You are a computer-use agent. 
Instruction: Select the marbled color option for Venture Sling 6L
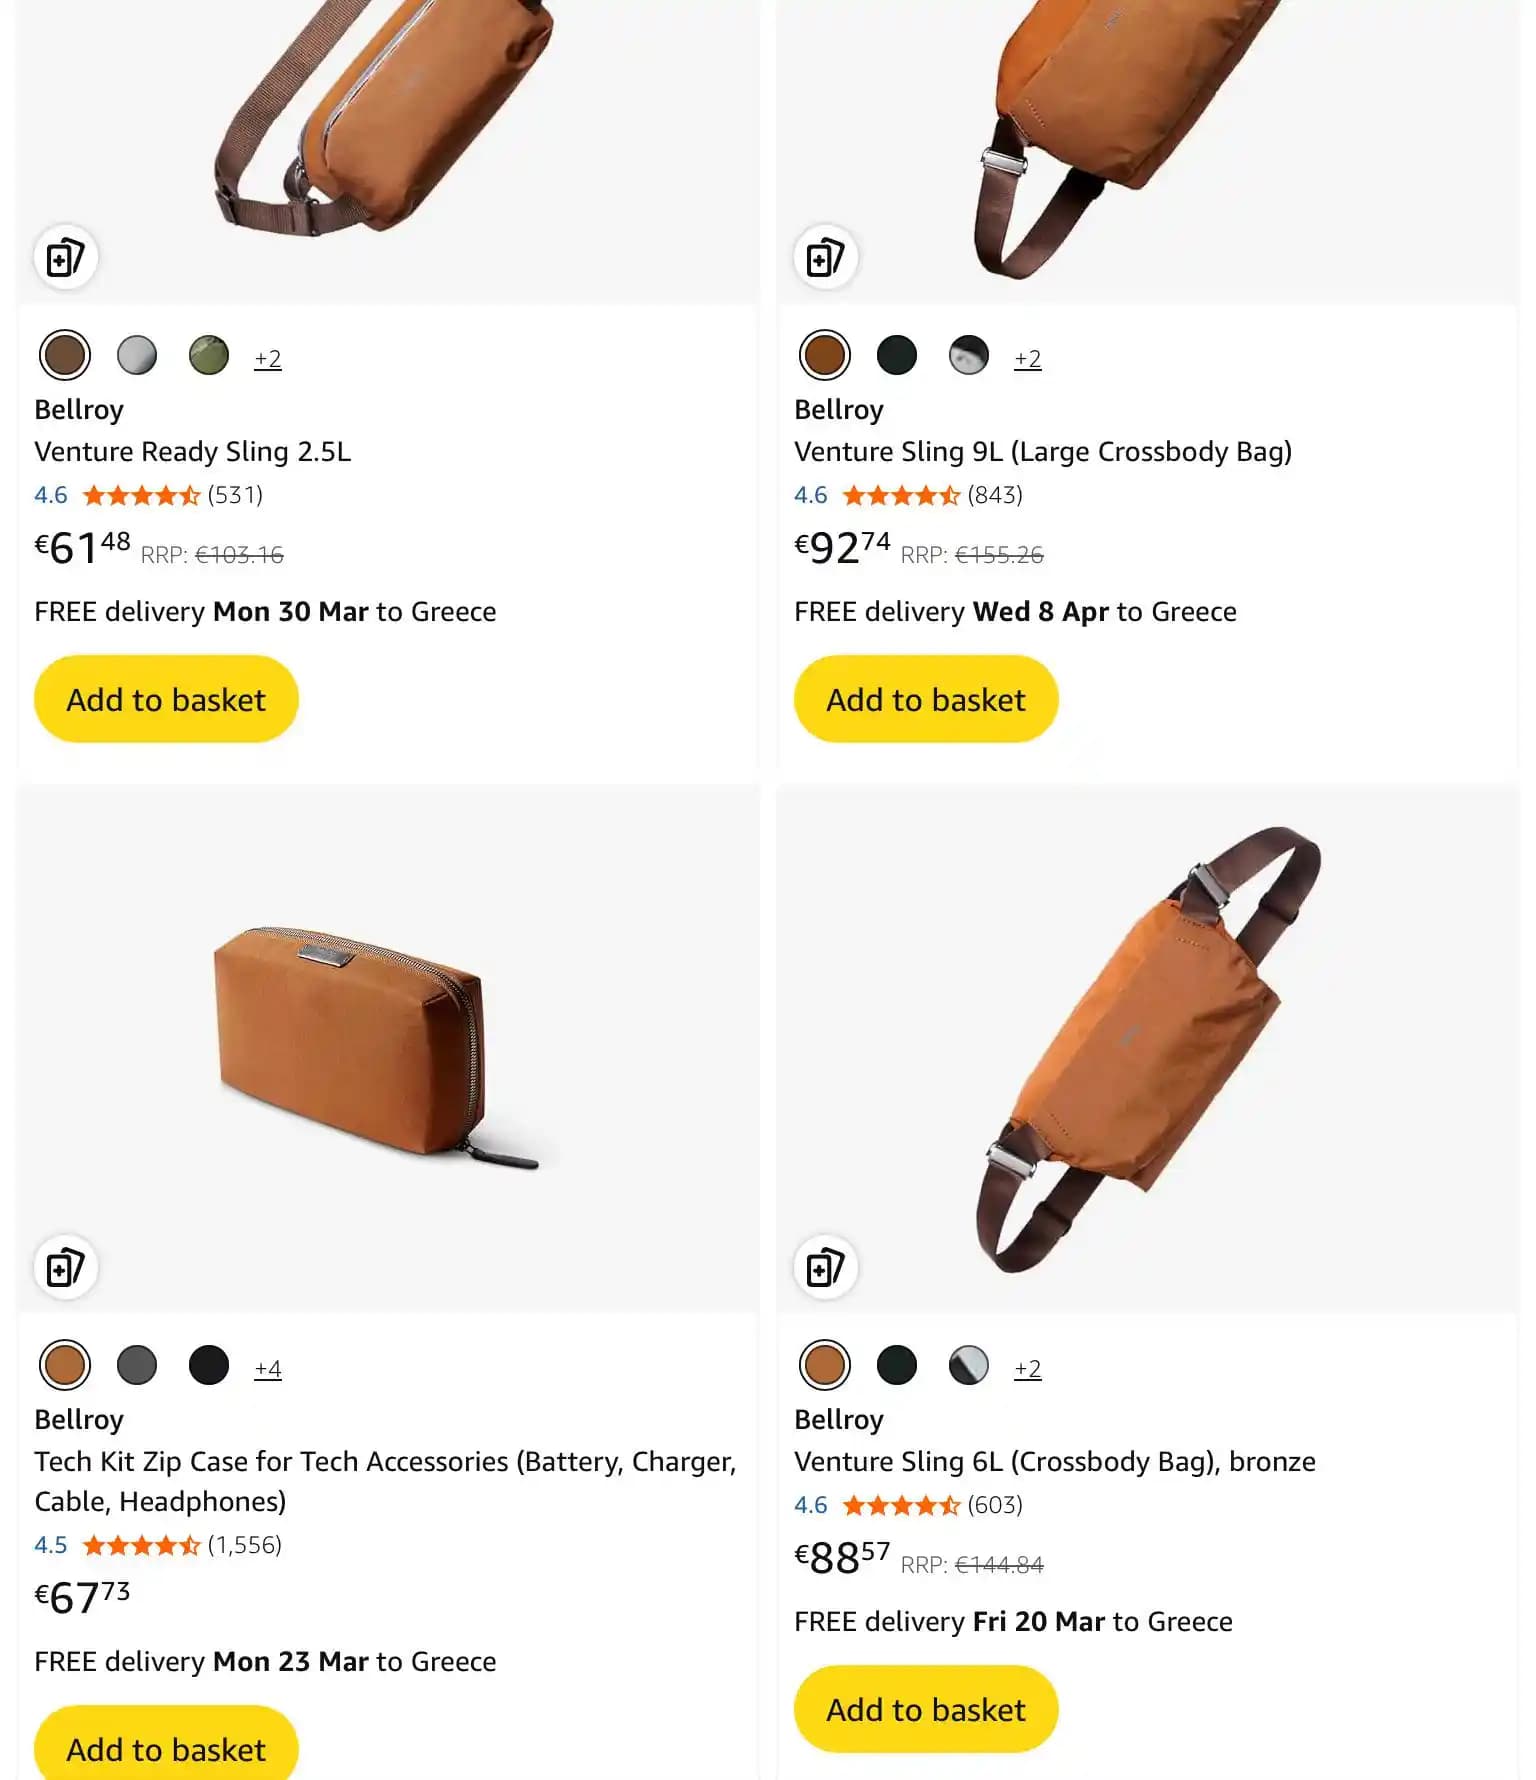tap(969, 1364)
